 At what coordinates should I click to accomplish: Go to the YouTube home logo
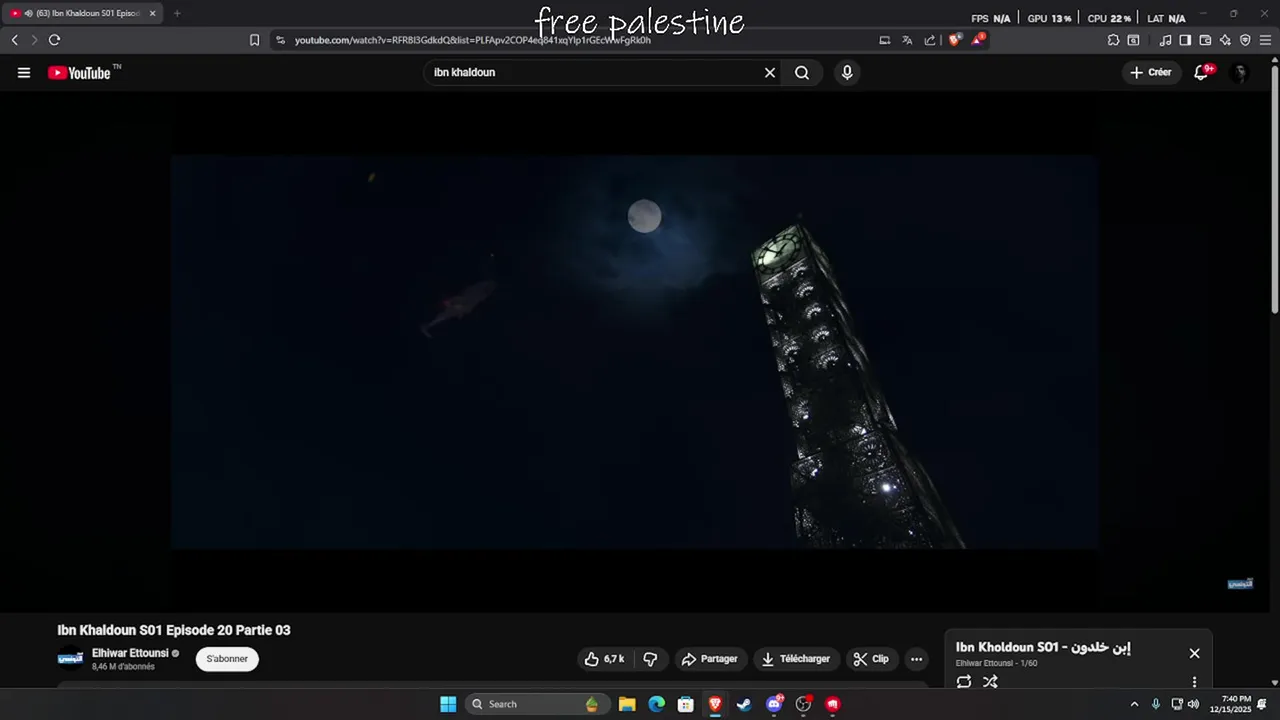(x=79, y=72)
